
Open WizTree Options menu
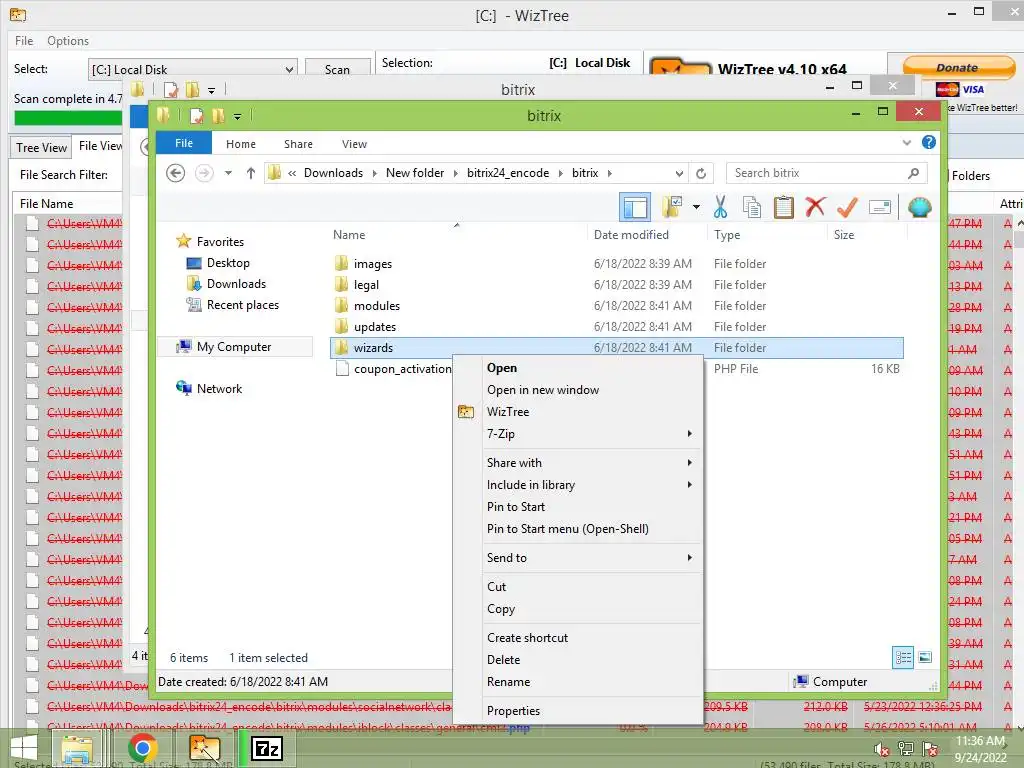(x=68, y=40)
